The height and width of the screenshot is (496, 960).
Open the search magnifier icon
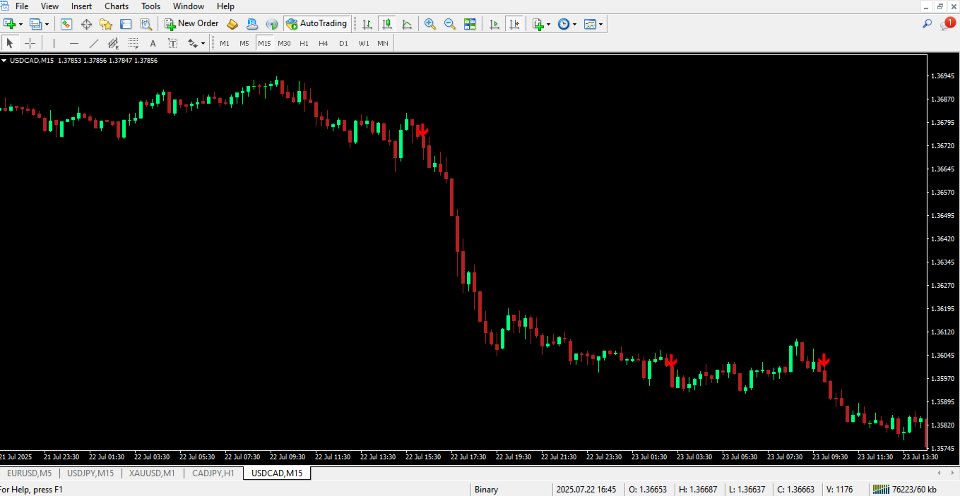(x=927, y=24)
